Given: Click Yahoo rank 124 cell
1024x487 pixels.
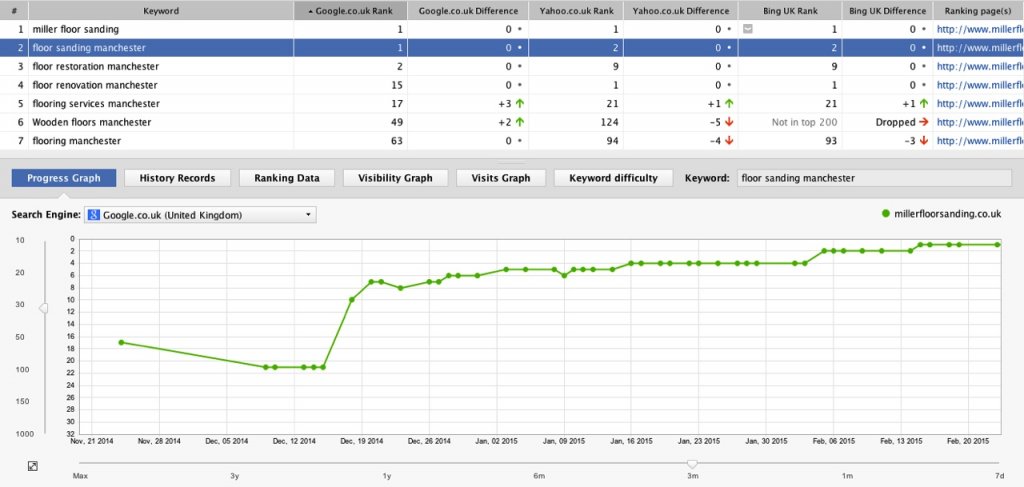Looking at the screenshot, I should [x=576, y=122].
